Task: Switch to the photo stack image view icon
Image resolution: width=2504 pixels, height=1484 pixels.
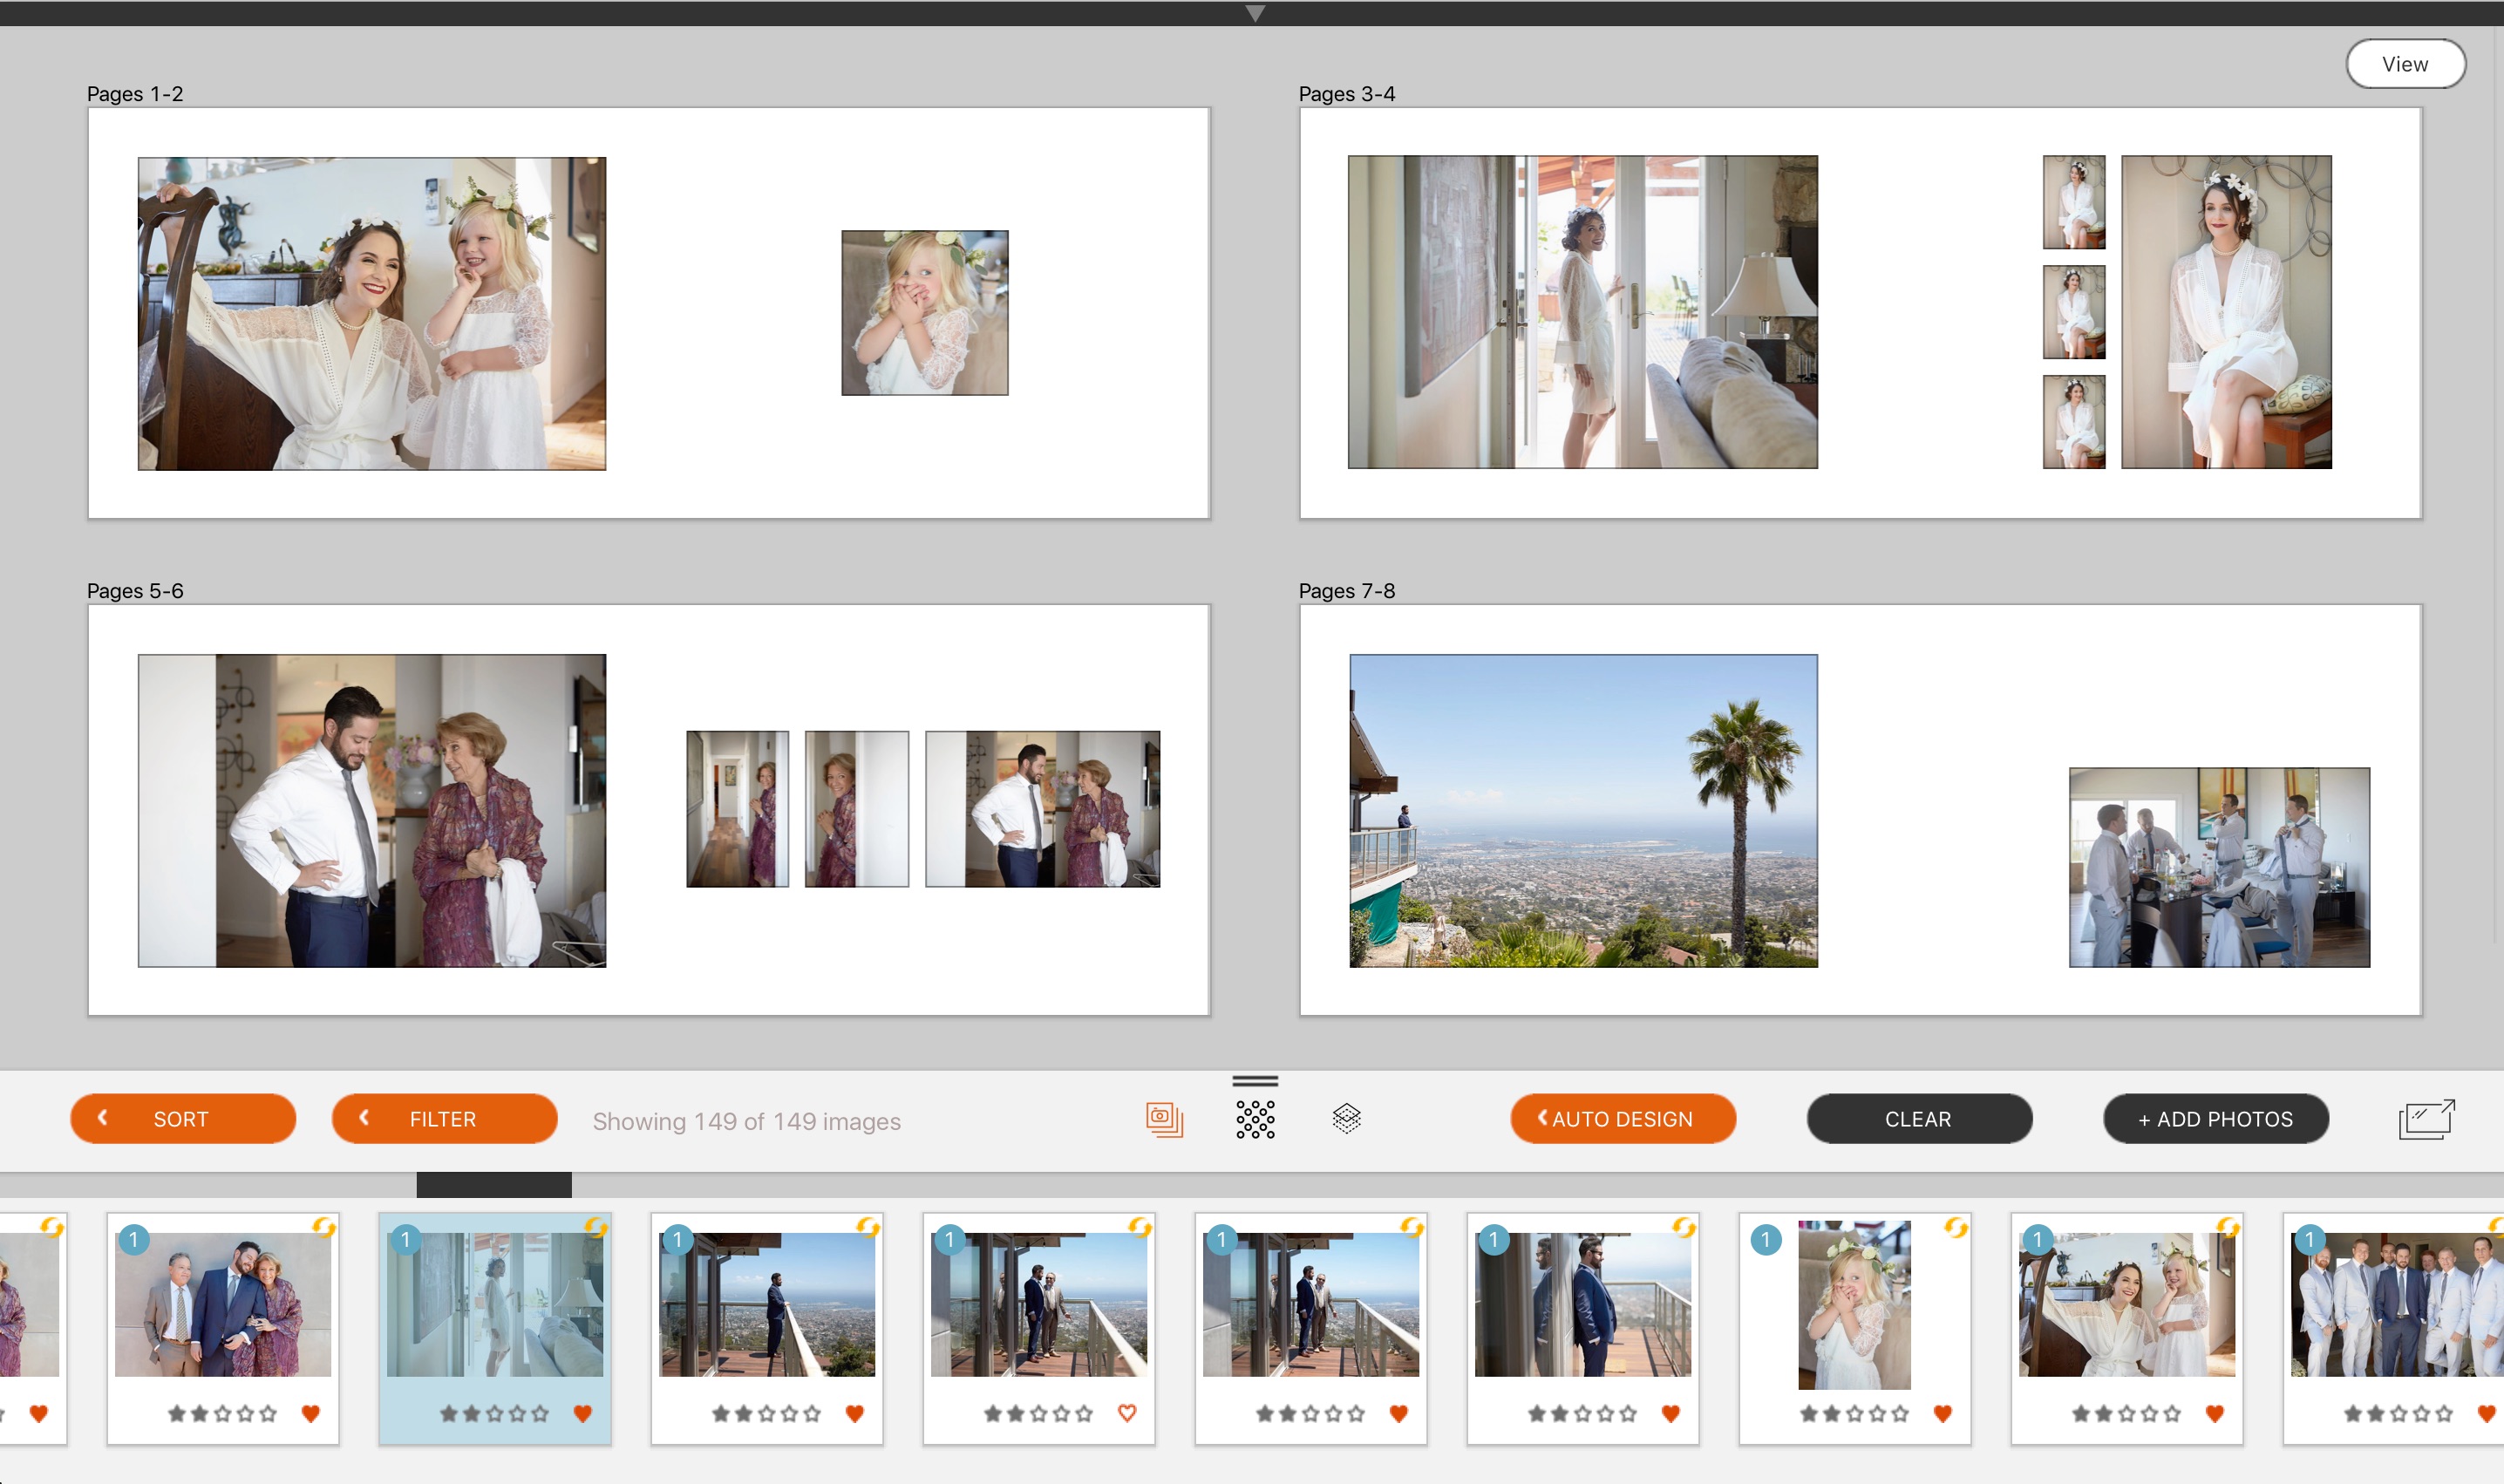Action: point(1164,1119)
